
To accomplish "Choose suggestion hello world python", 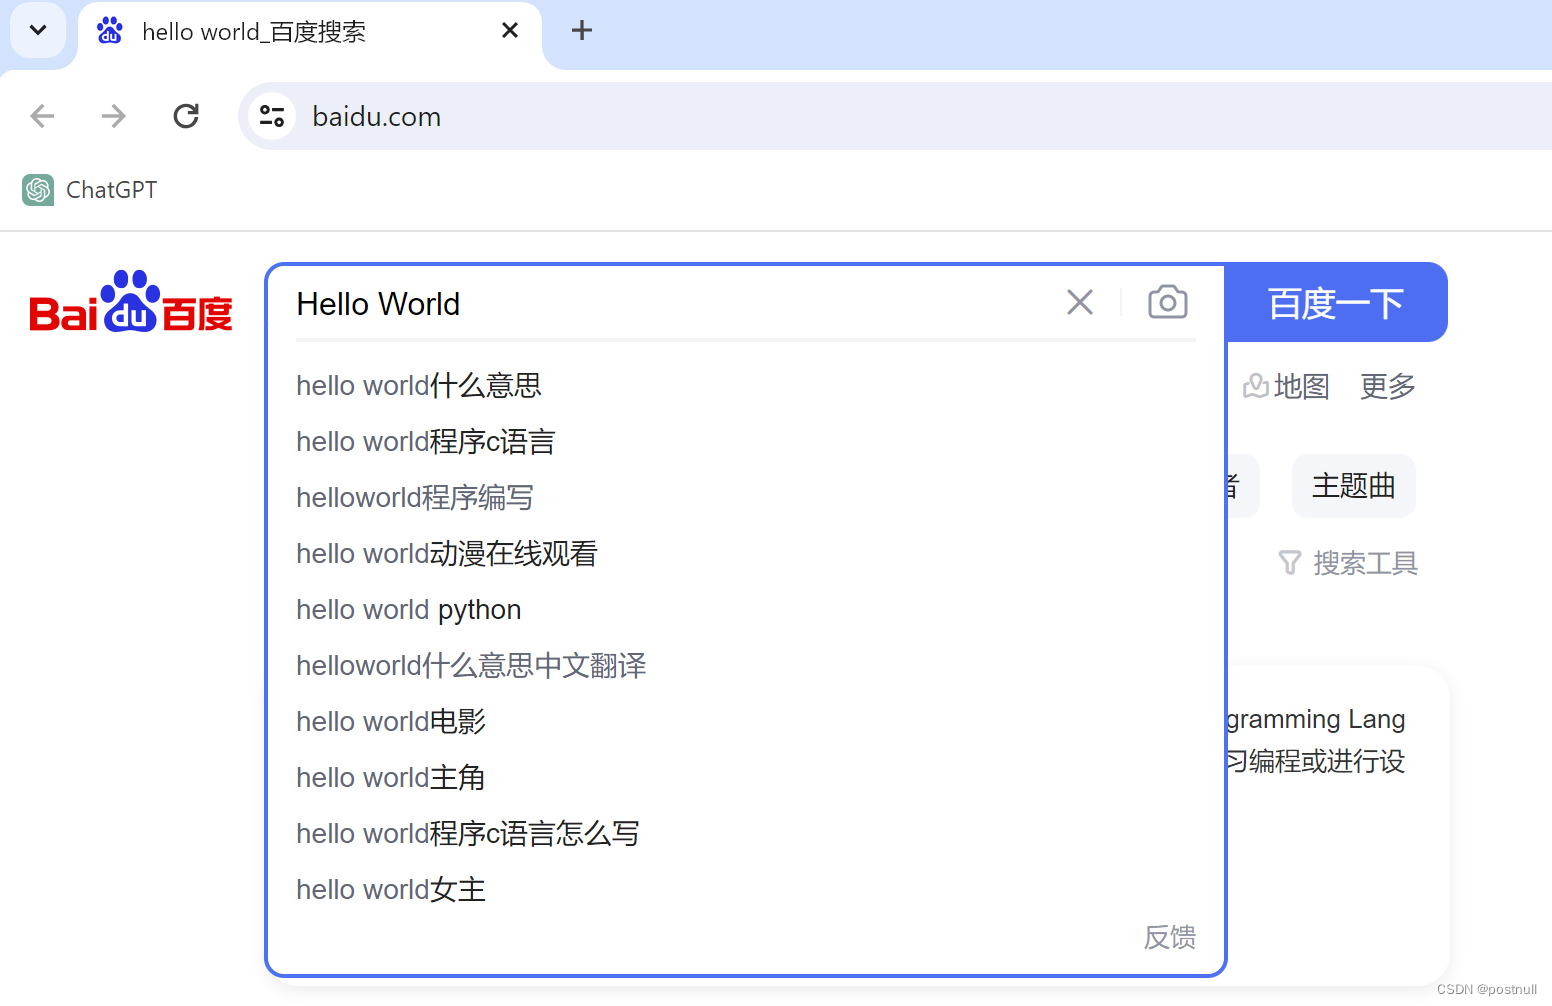I will (x=745, y=610).
